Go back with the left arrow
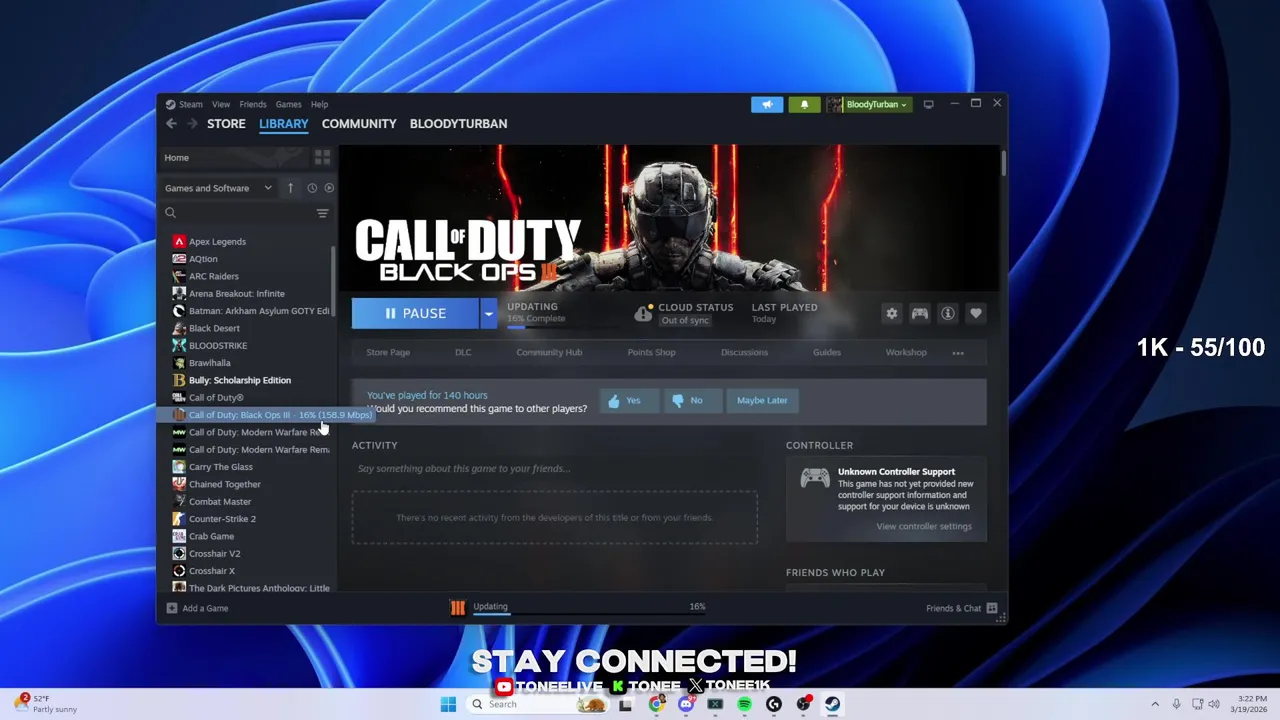 [171, 124]
